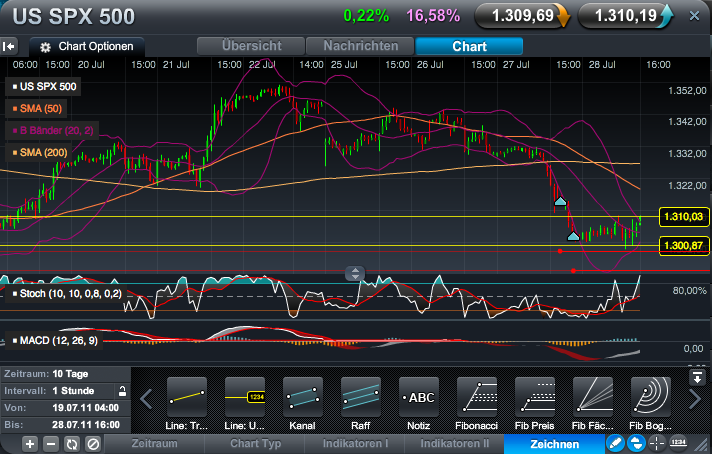The width and height of the screenshot is (712, 454).
Task: Click the upper red line's left handle dot
Action: click(560, 251)
